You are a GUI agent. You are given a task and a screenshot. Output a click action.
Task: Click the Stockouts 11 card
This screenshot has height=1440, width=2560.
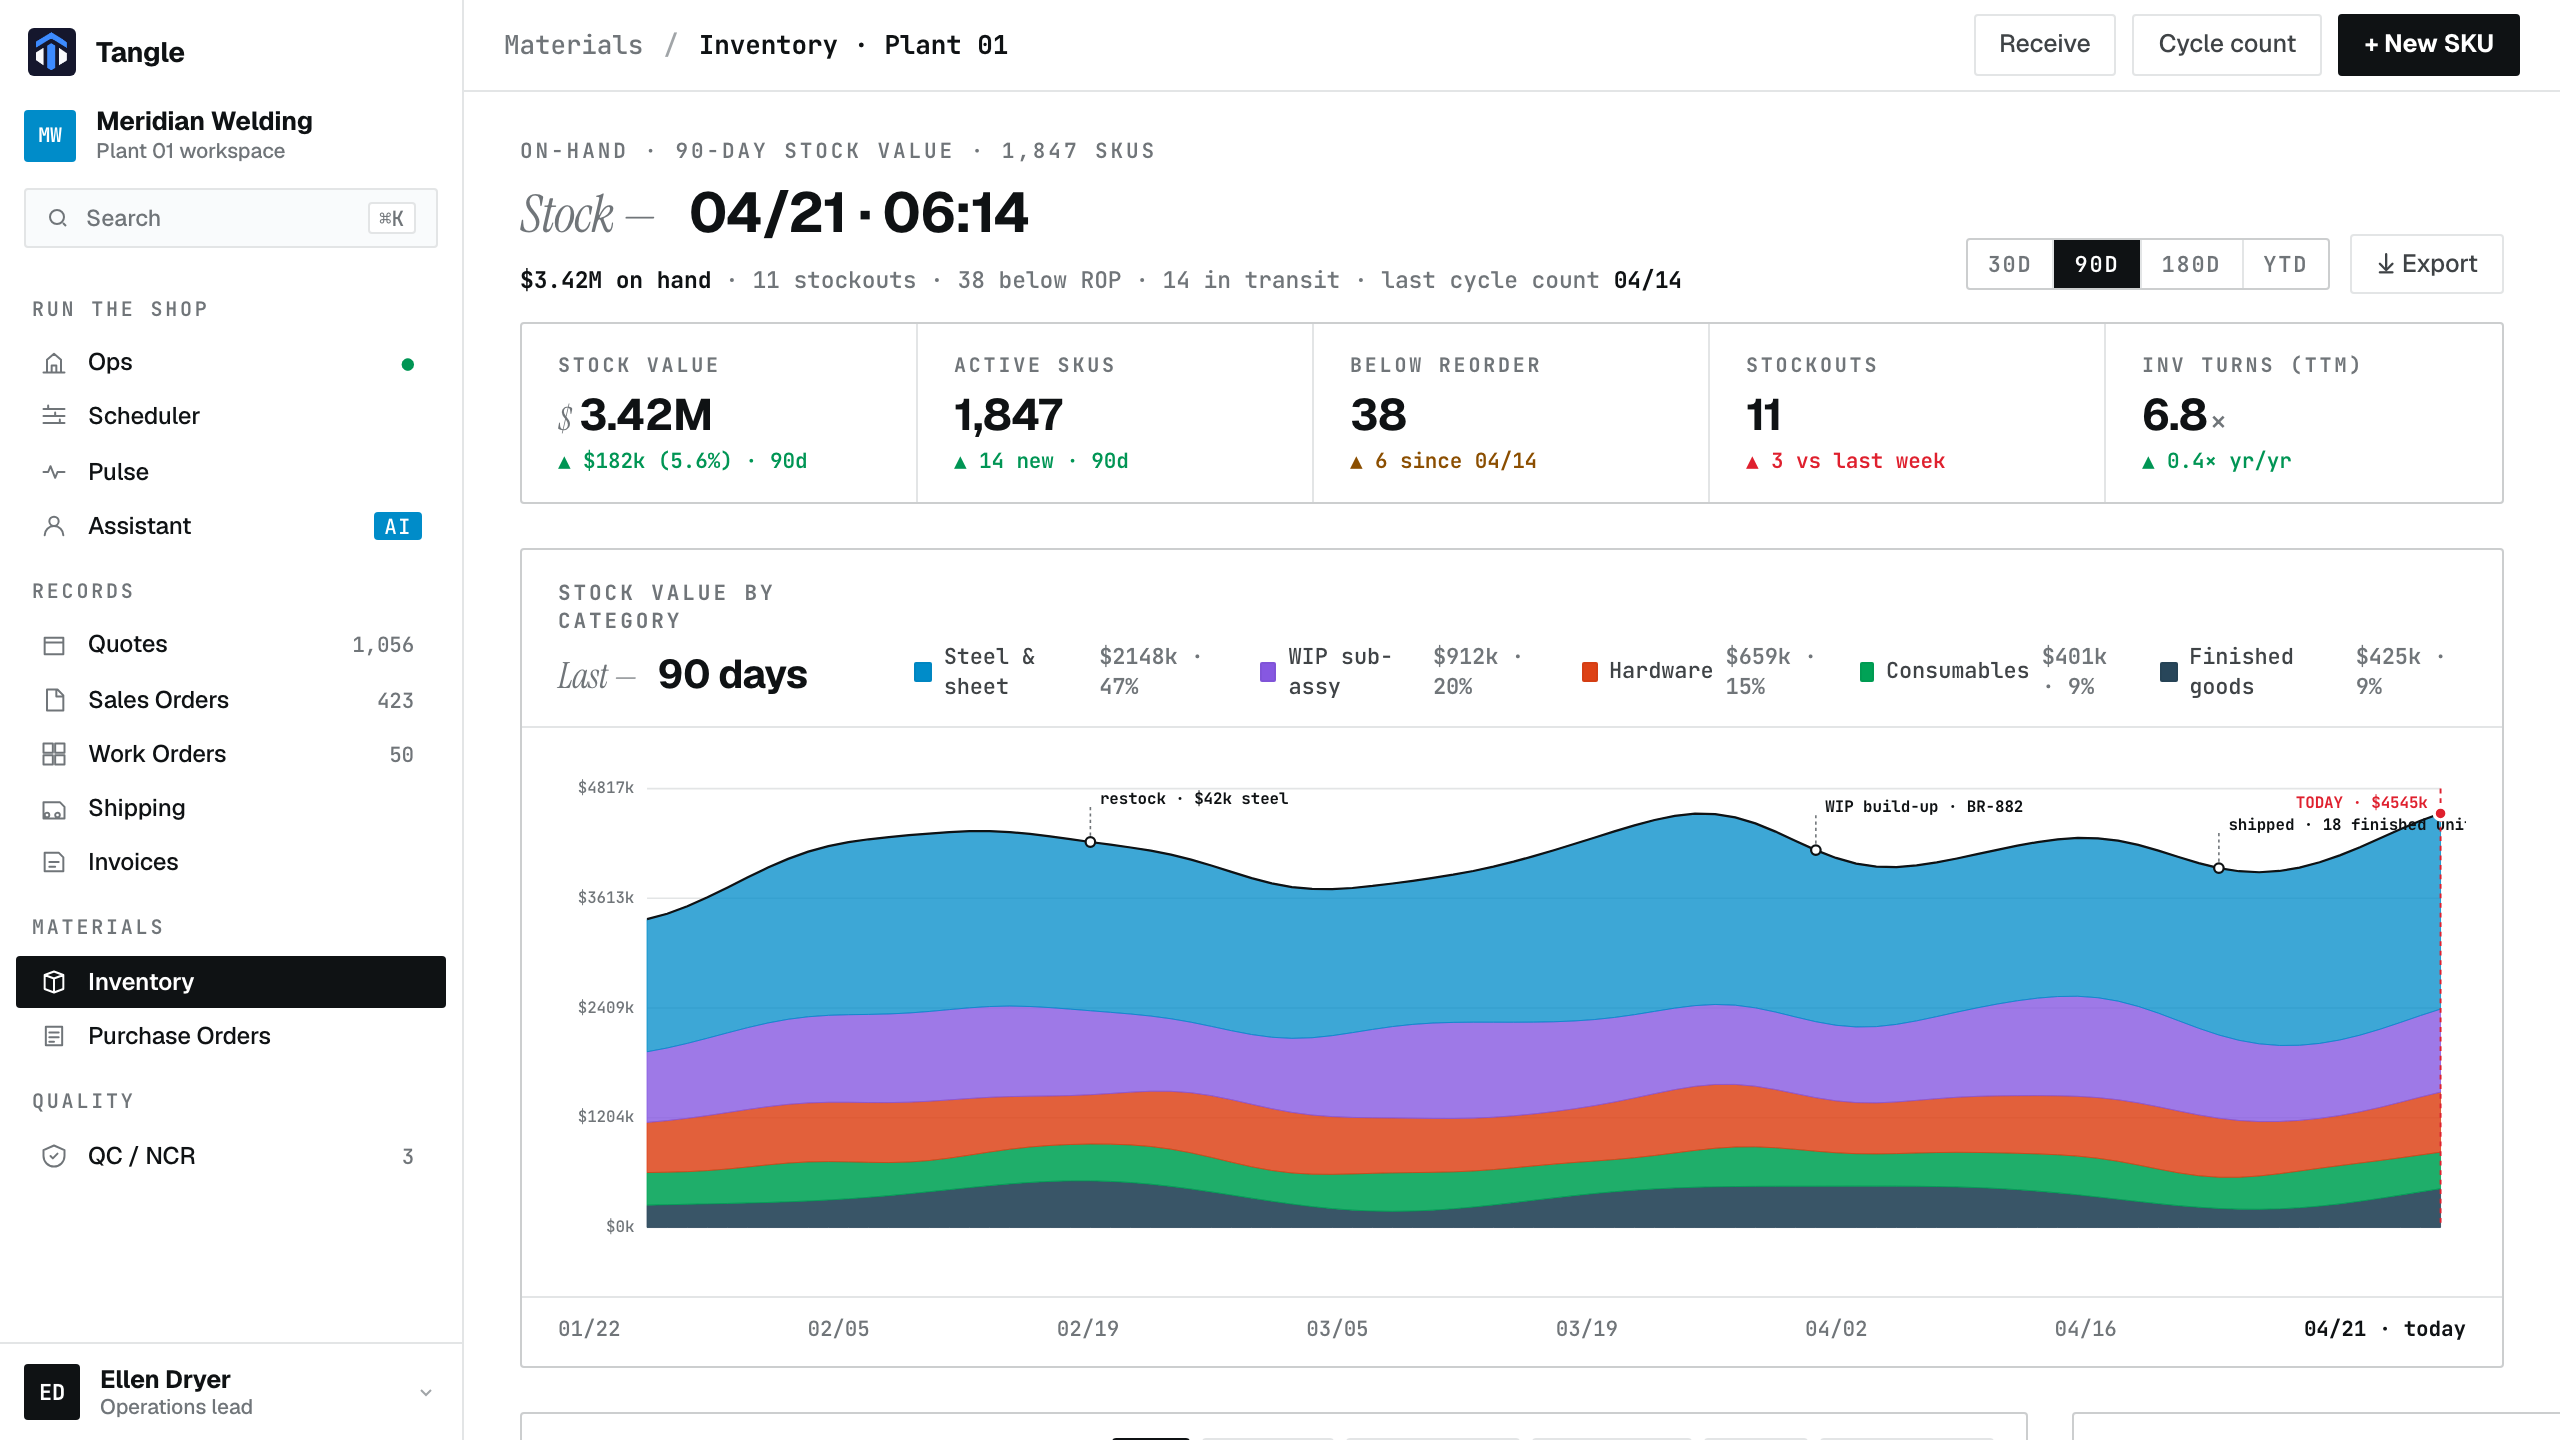[1906, 413]
